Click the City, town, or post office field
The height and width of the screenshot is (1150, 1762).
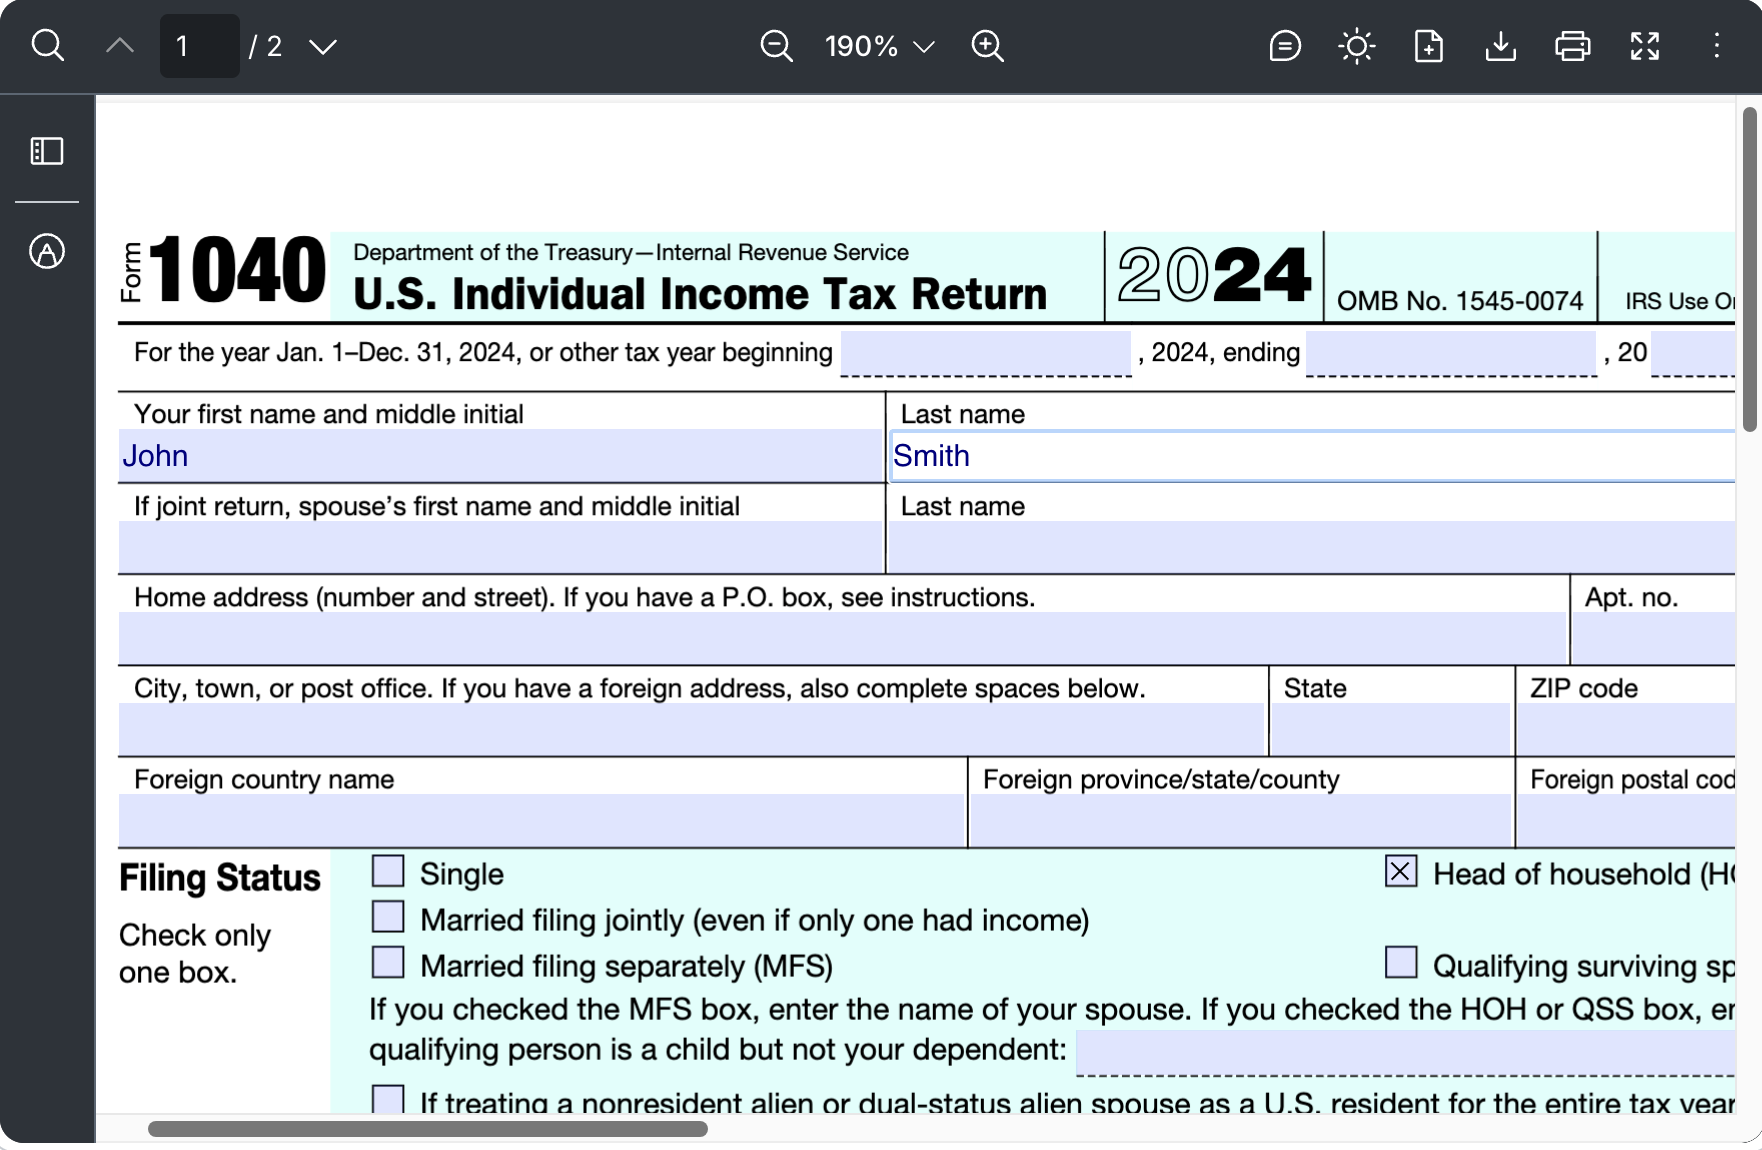(x=692, y=729)
